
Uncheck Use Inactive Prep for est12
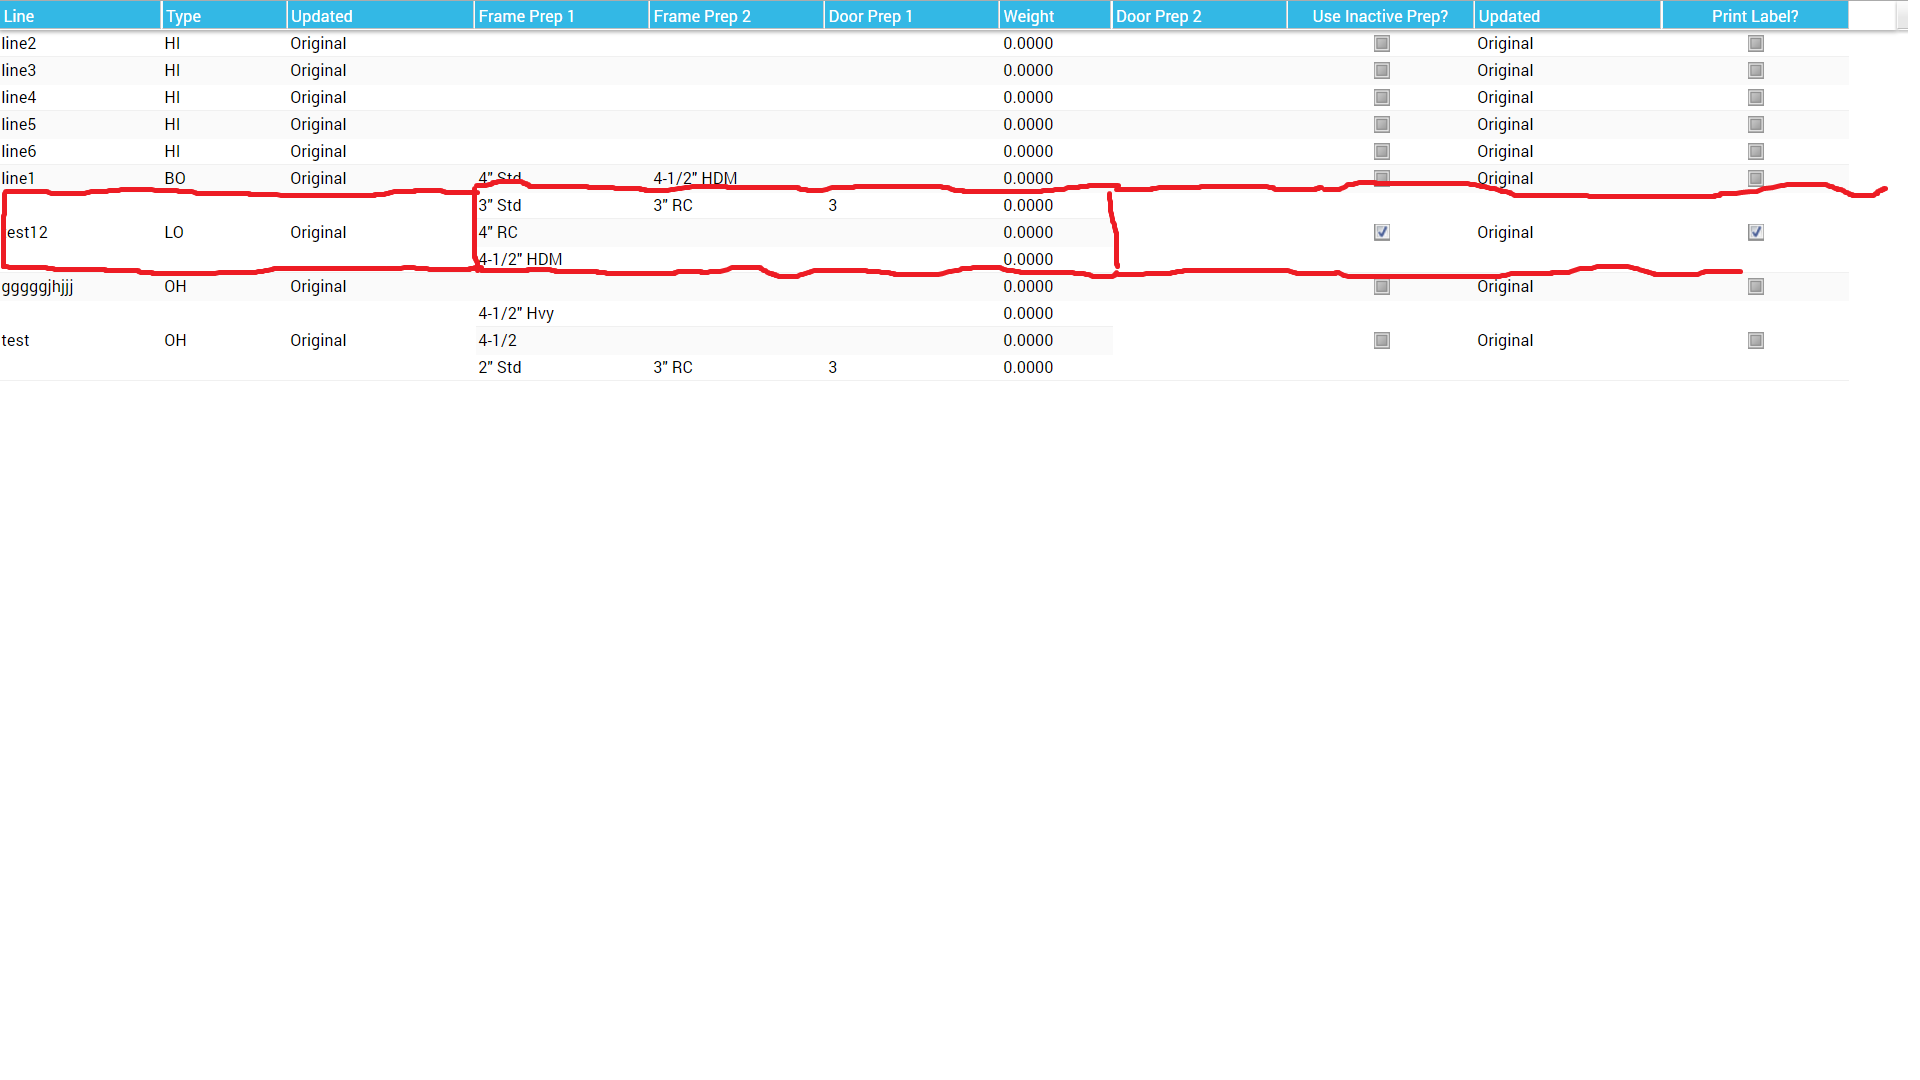[x=1381, y=233]
